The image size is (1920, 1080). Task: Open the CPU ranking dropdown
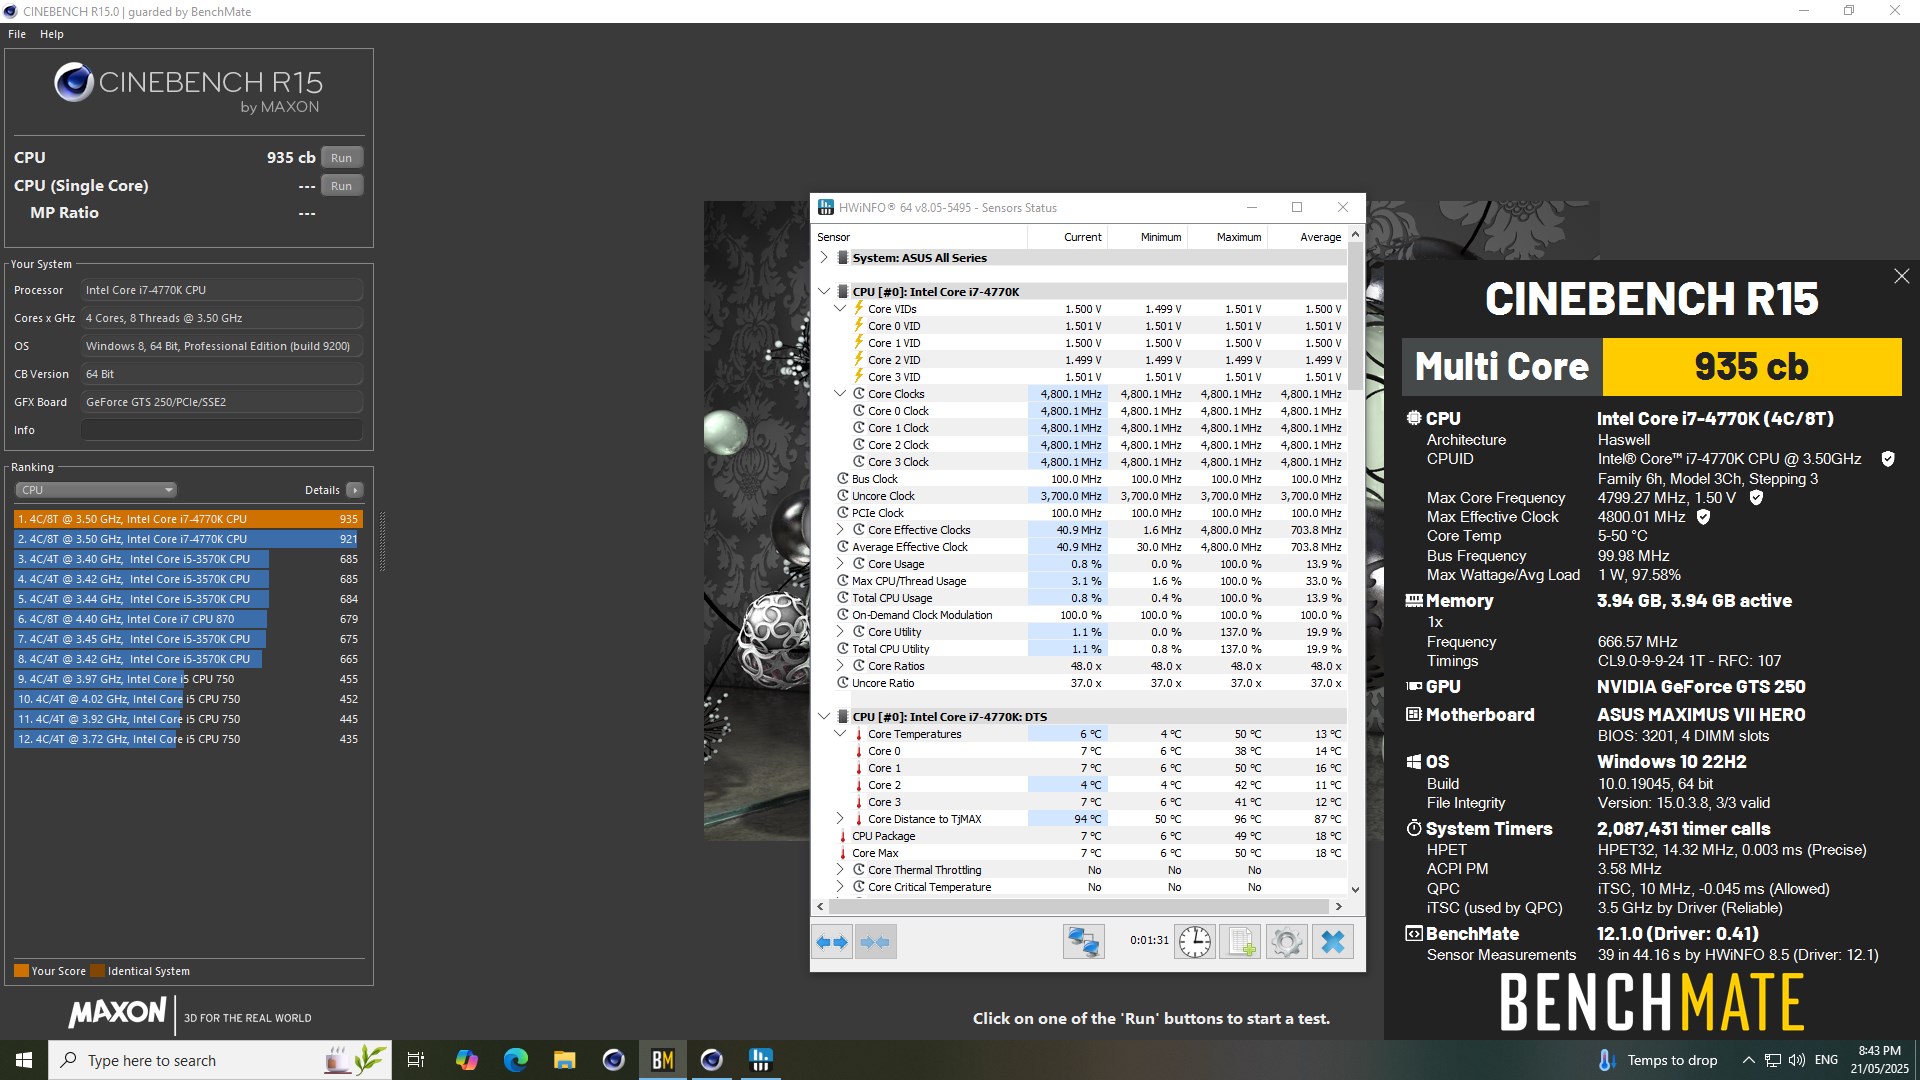tap(96, 490)
